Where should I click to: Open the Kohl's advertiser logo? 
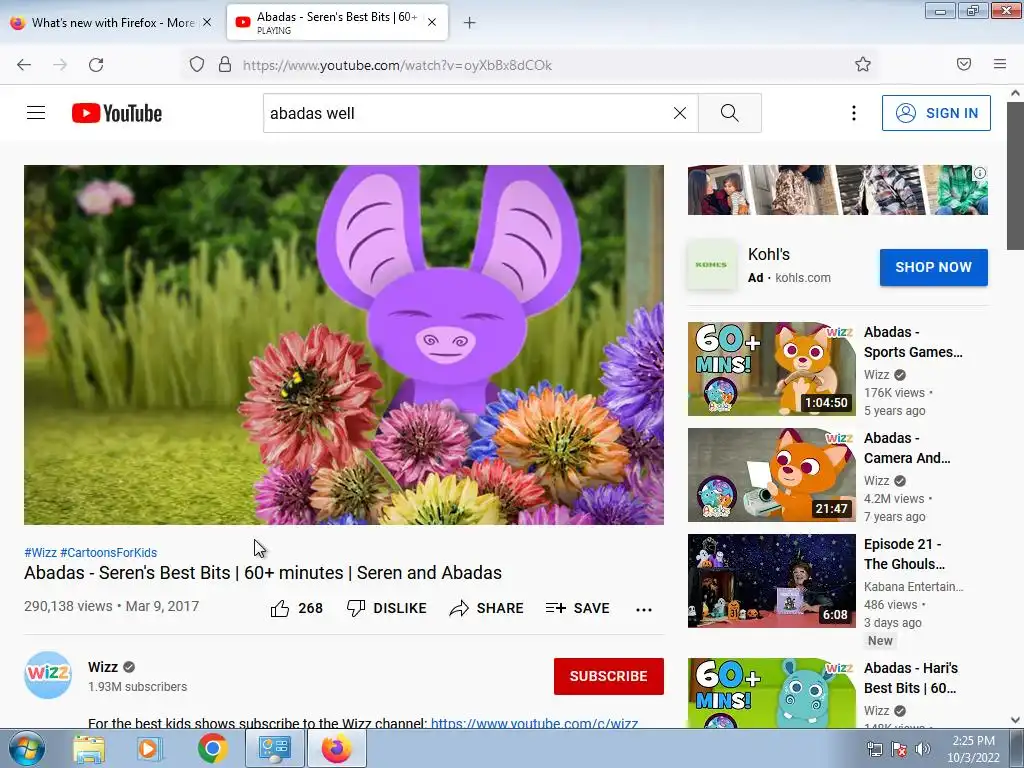[x=711, y=264]
